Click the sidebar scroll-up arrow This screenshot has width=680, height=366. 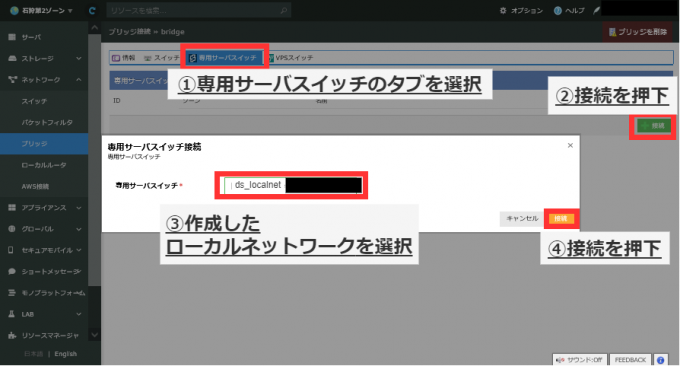pos(95,28)
